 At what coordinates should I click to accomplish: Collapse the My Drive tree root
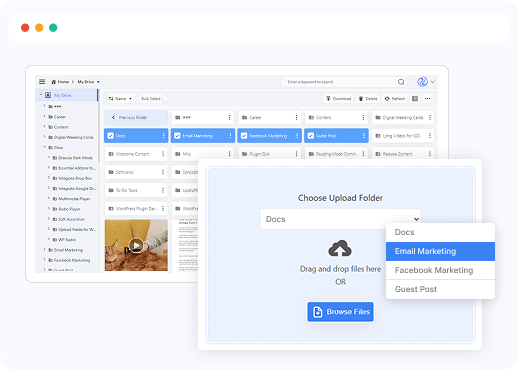click(41, 95)
